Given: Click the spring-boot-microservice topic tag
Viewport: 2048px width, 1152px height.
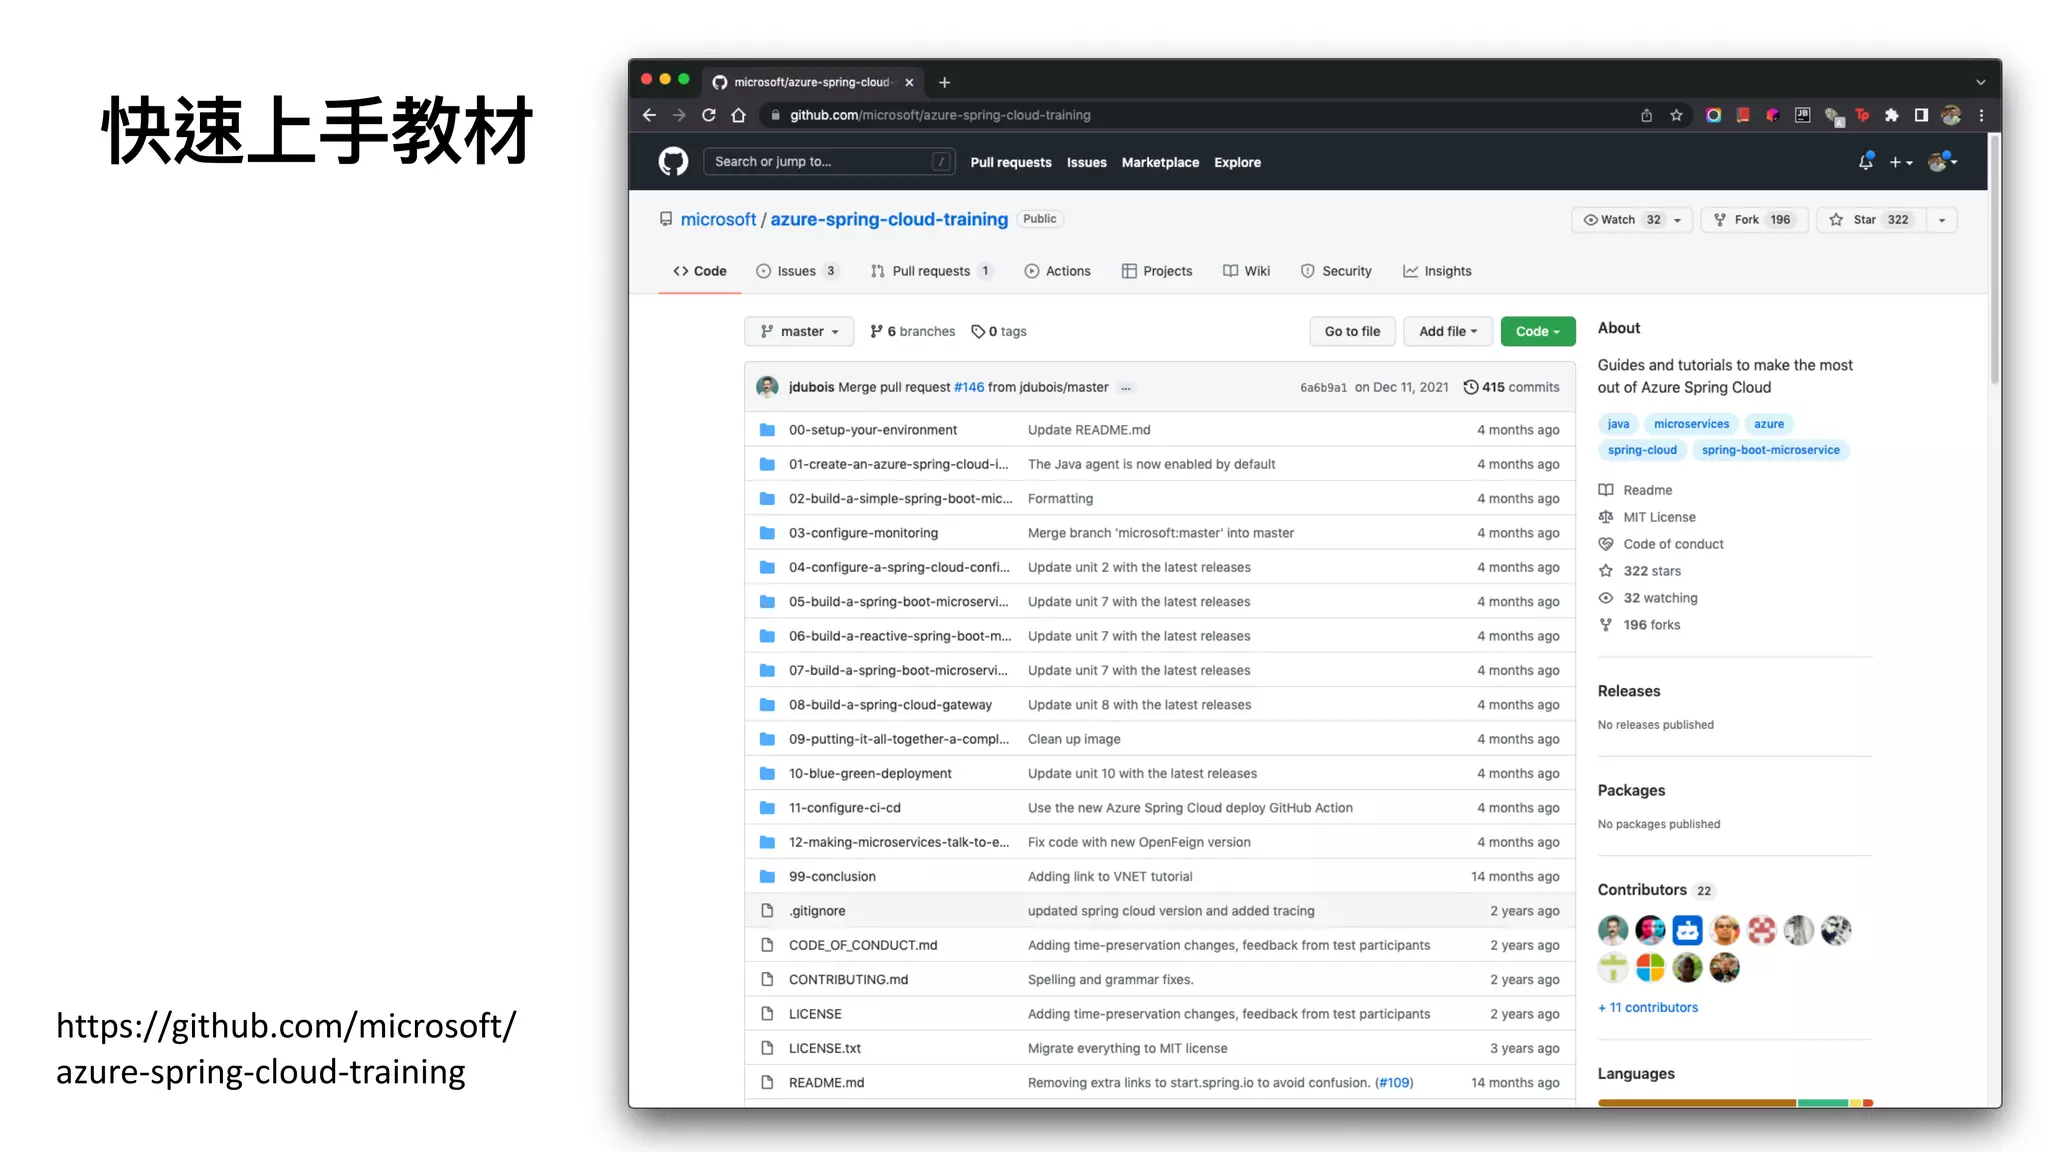Looking at the screenshot, I should 1770,450.
